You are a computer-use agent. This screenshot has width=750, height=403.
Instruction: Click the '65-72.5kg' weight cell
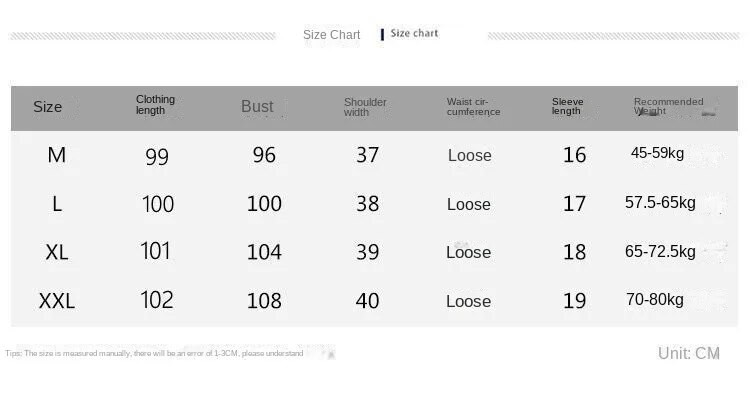pyautogui.click(x=660, y=251)
